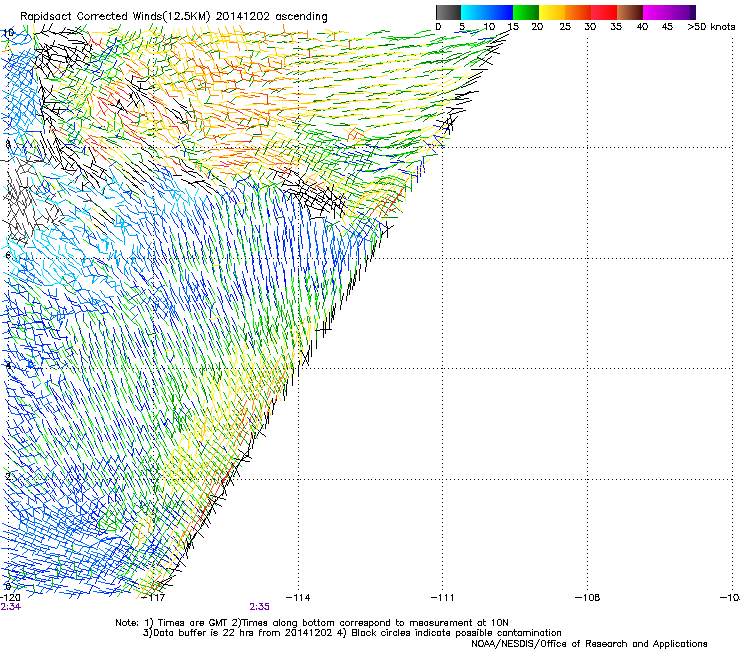Click the gray 0-5 knots color swatch
Viewport: 740px width, 650px height.
(448, 12)
